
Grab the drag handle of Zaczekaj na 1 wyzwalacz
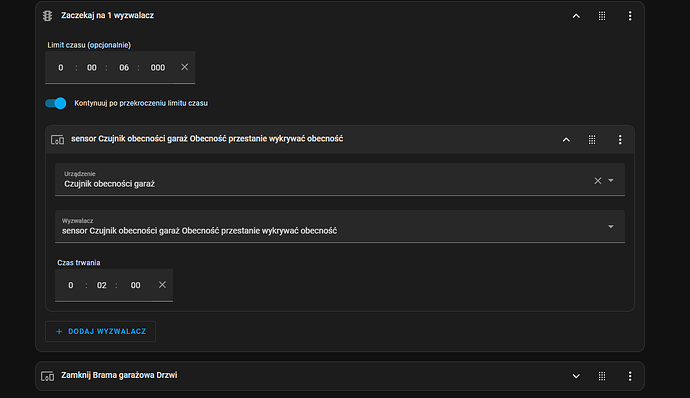tap(602, 16)
